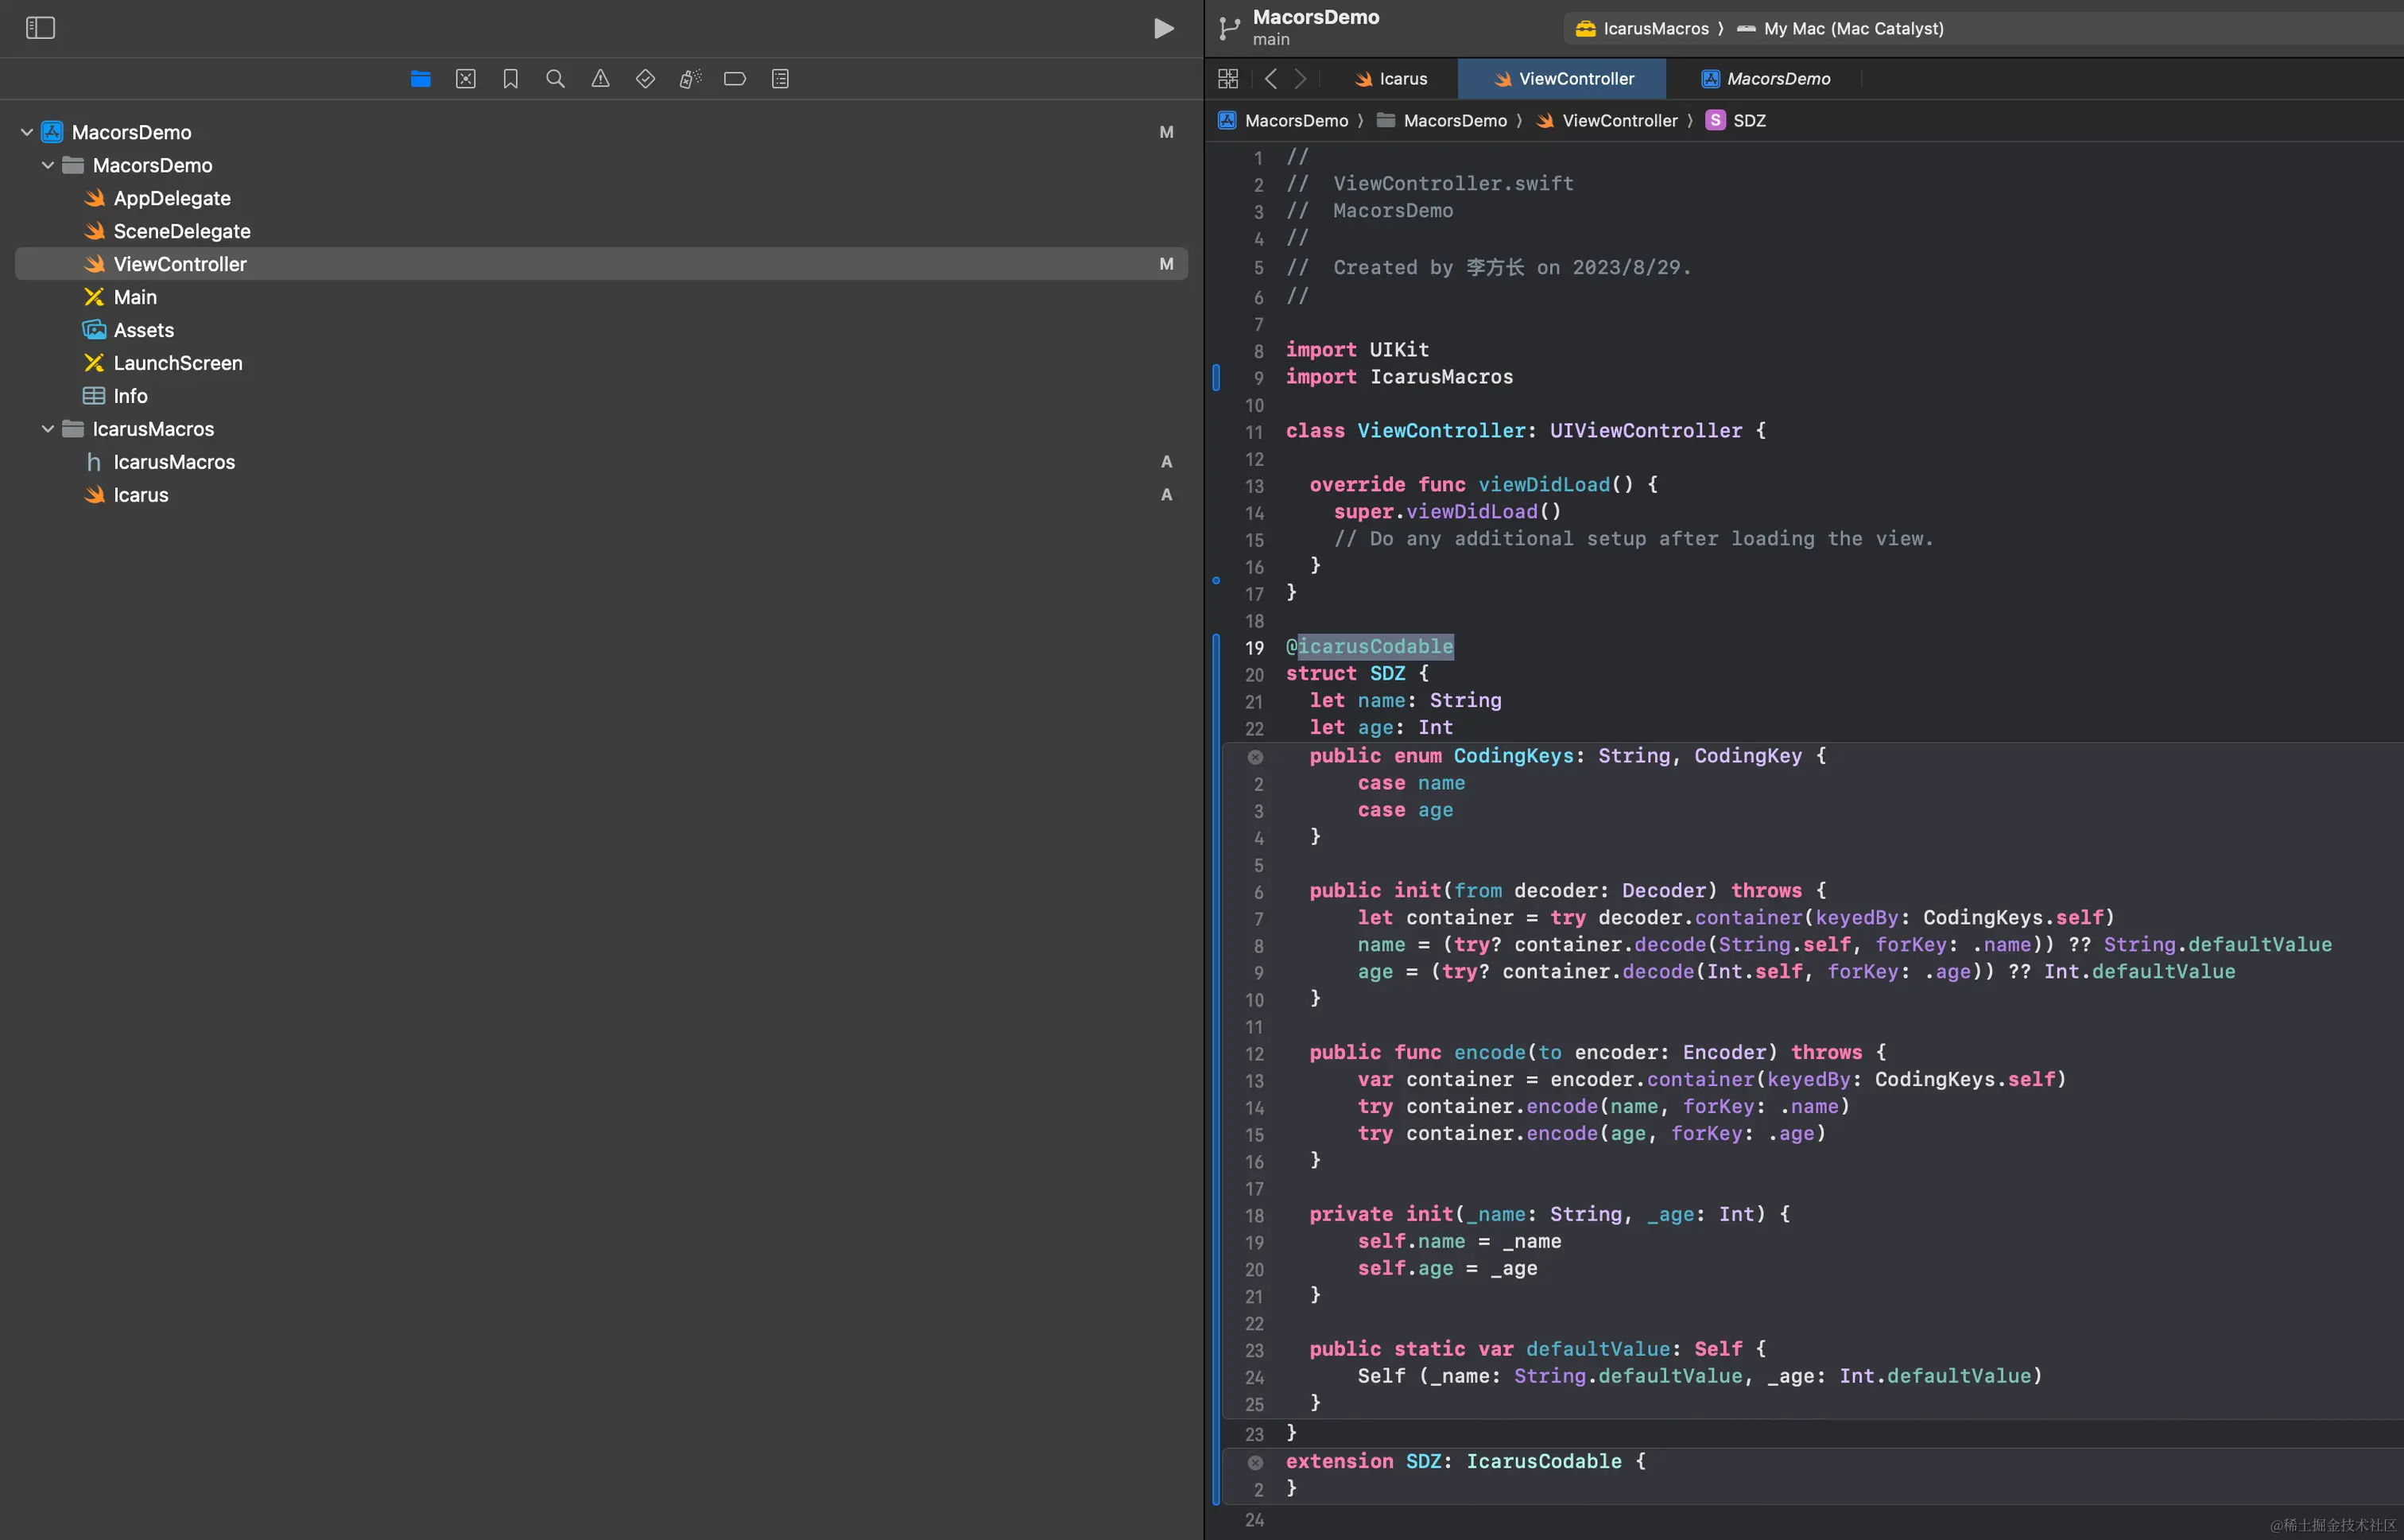Viewport: 2404px width, 1540px height.
Task: Collapse the MacorsDemo source folder
Action: 48,165
